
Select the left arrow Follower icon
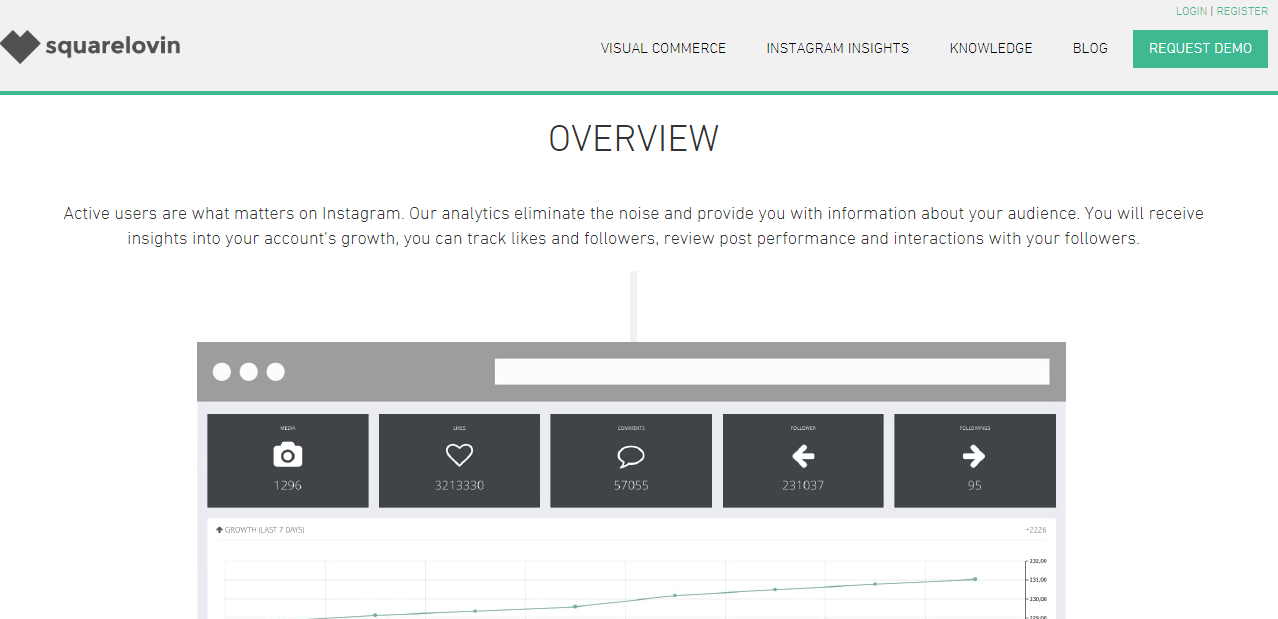803,457
